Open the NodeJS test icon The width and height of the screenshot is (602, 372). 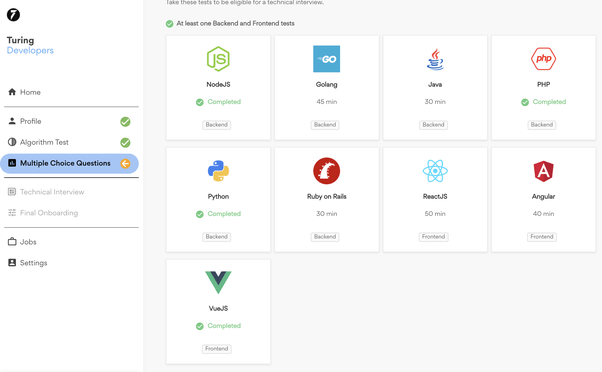(x=218, y=59)
